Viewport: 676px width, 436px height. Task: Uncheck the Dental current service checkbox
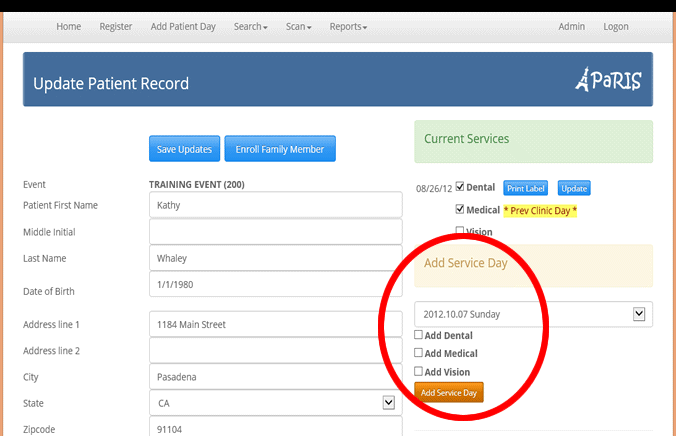point(460,187)
